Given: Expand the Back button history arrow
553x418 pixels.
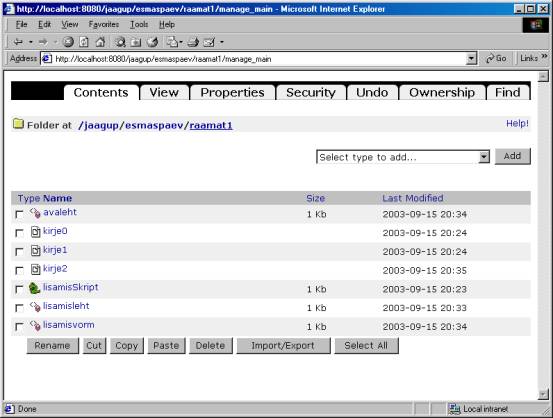Looking at the screenshot, I should 31,42.
